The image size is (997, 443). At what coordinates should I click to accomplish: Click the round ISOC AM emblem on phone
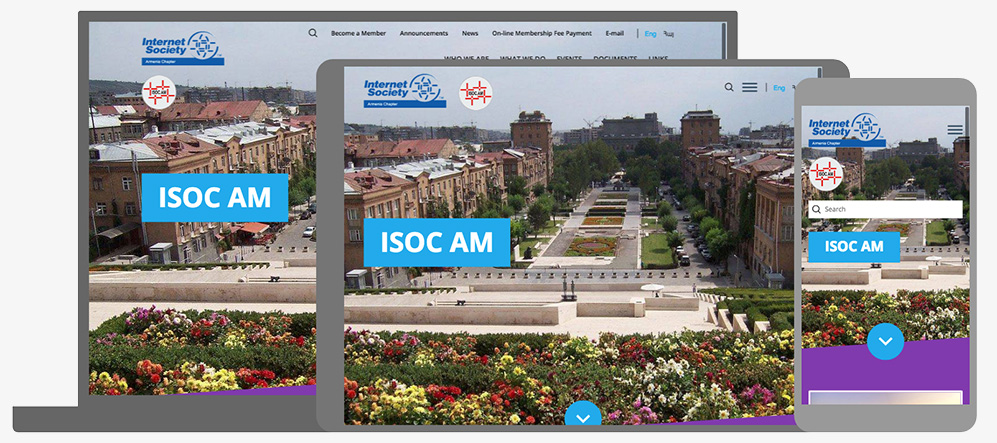(x=826, y=174)
